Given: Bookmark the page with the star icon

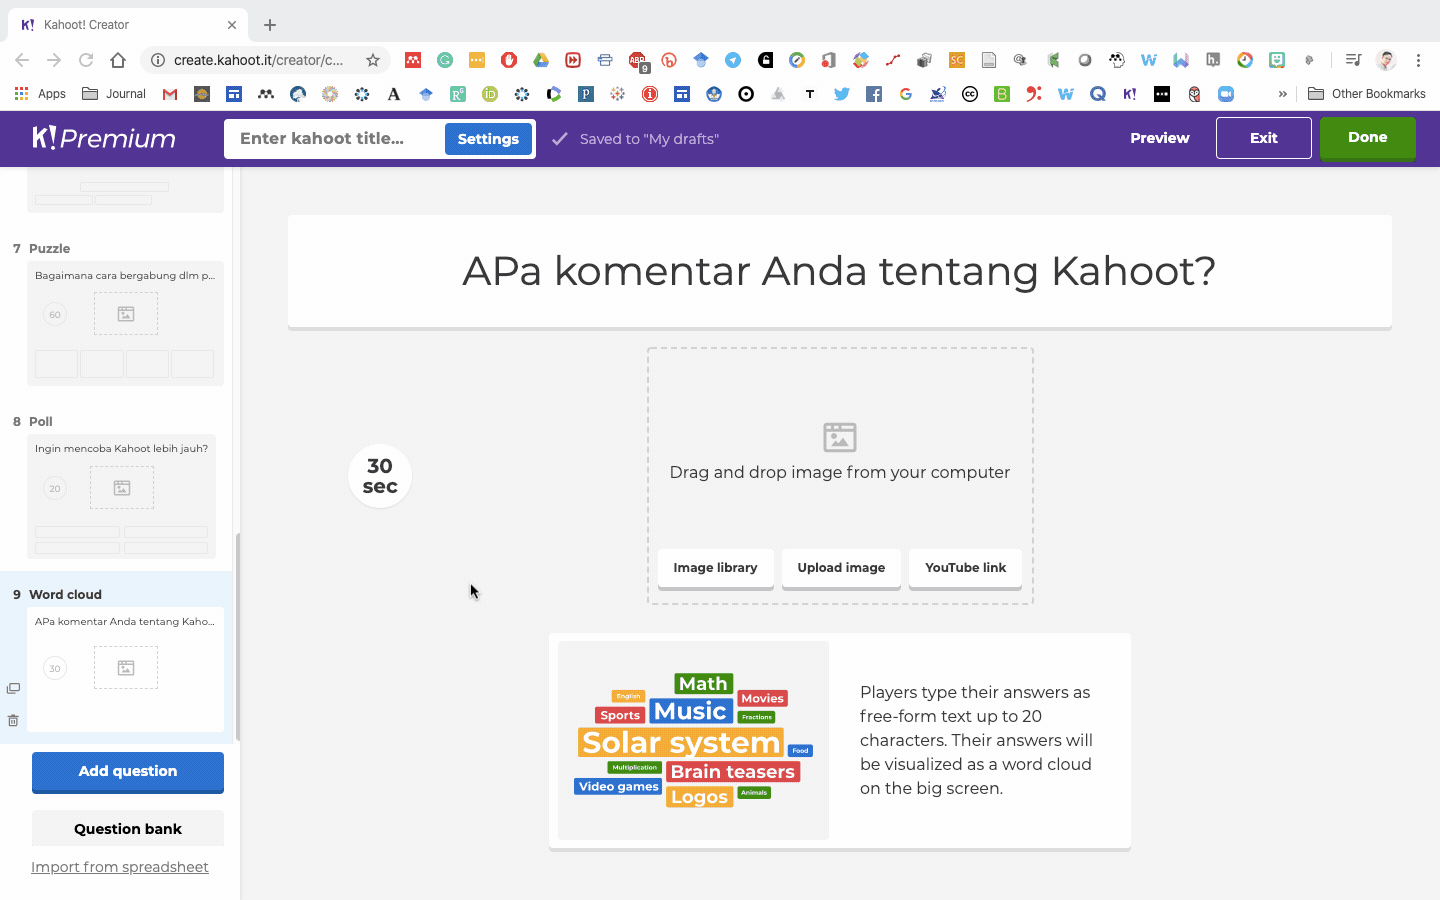Looking at the screenshot, I should [x=372, y=60].
